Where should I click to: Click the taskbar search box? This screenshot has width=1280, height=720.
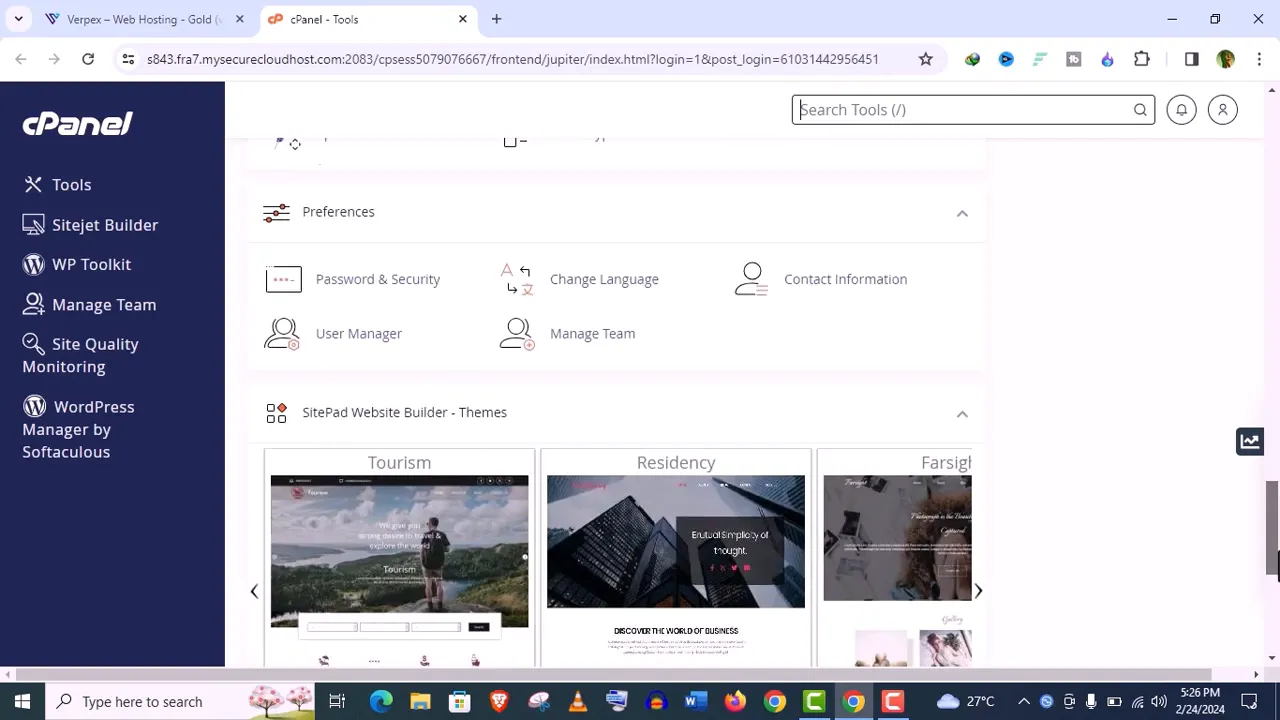click(180, 701)
